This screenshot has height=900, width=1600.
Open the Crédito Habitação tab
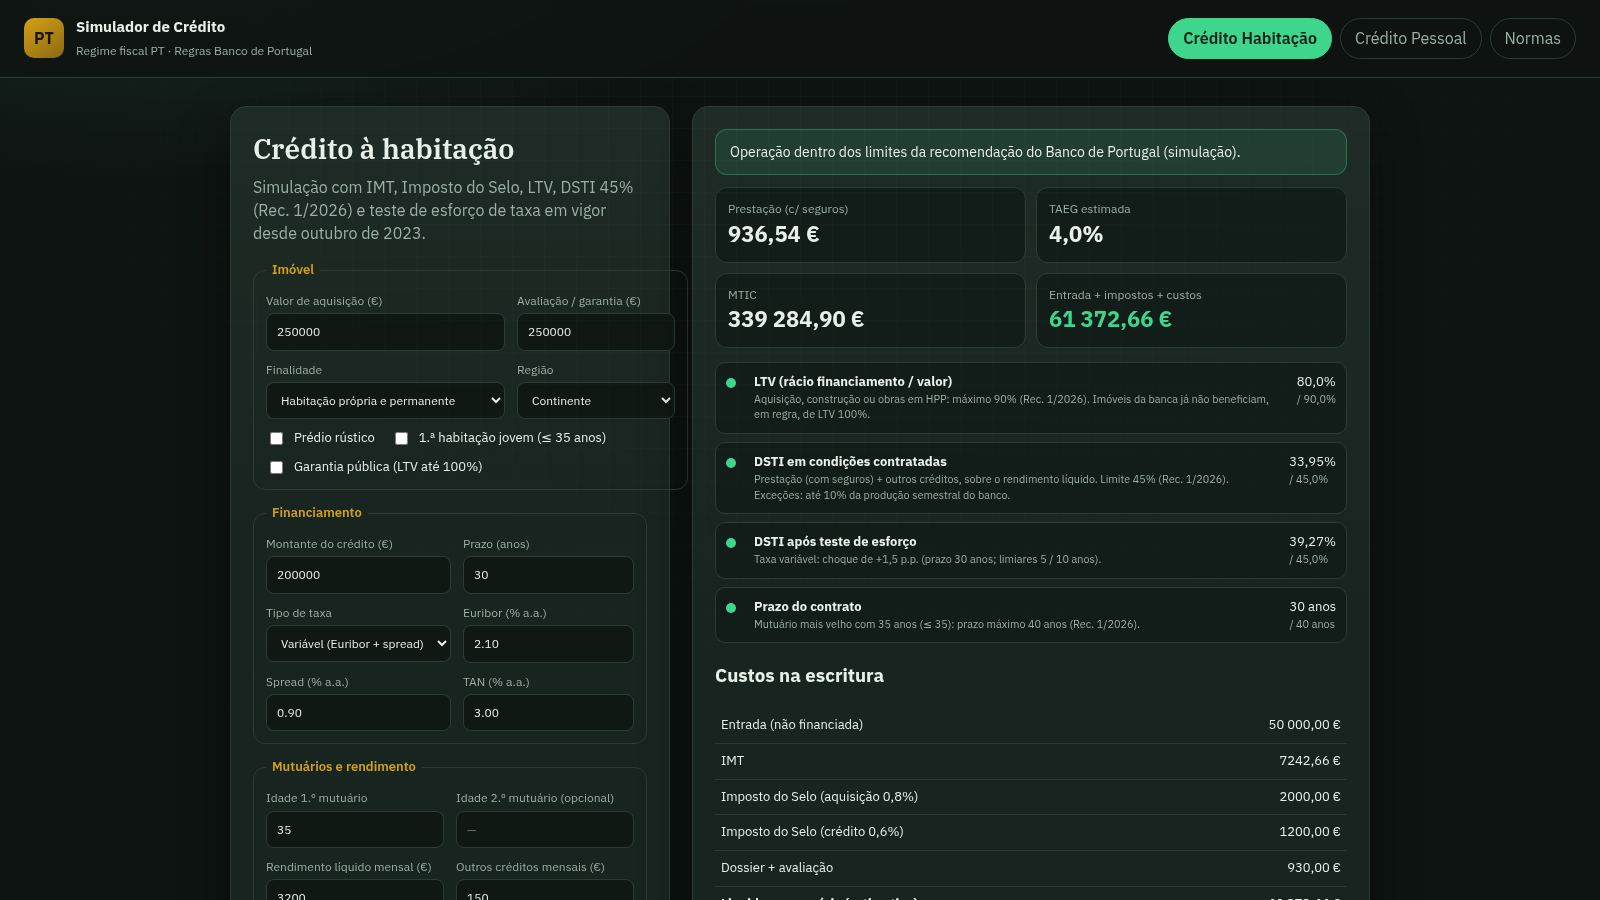(x=1250, y=38)
